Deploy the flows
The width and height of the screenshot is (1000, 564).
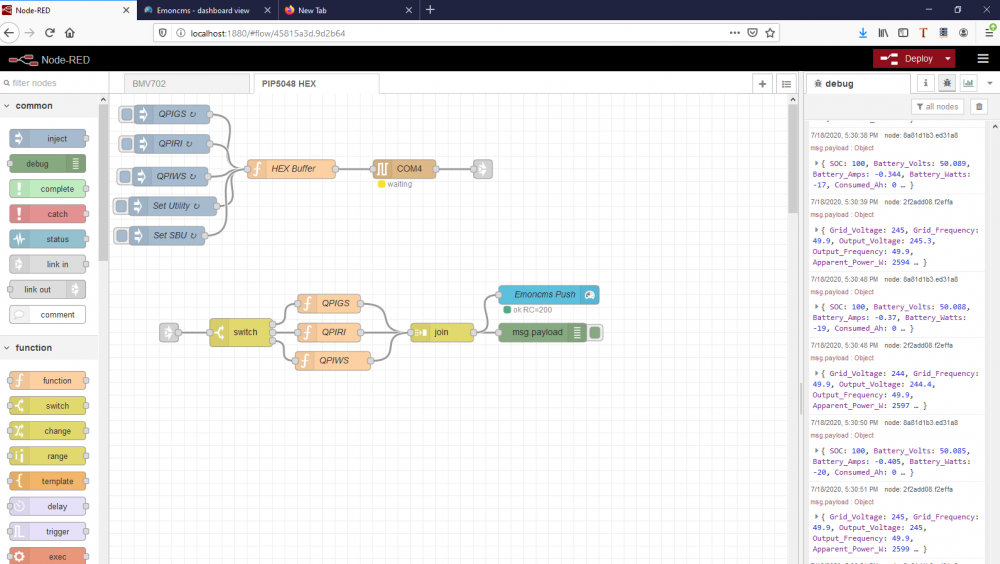pyautogui.click(x=907, y=59)
